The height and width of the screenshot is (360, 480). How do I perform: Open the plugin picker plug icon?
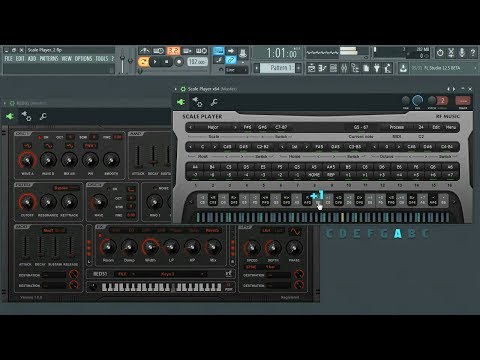377,68
